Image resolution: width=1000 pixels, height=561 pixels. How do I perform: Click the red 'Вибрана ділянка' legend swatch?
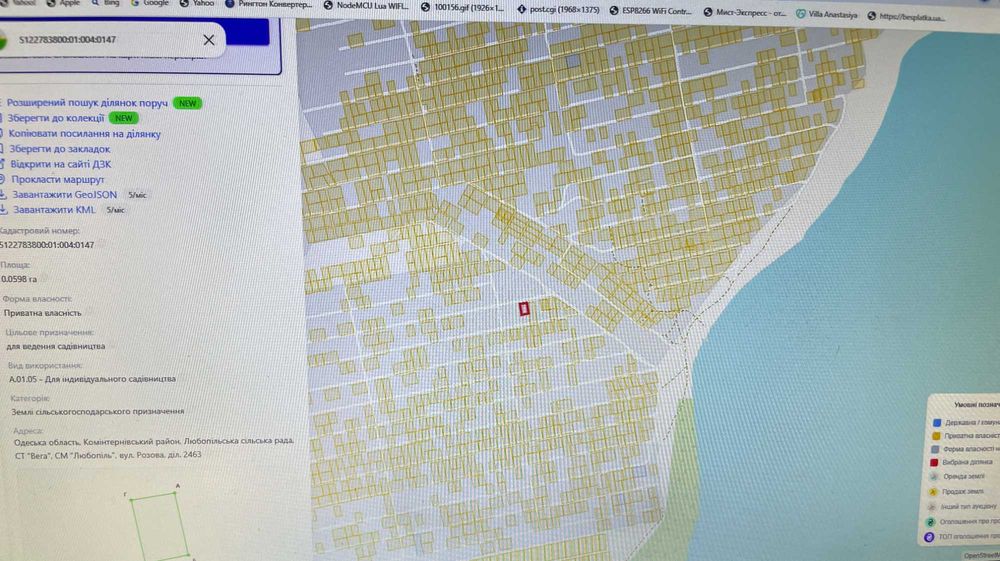[934, 462]
